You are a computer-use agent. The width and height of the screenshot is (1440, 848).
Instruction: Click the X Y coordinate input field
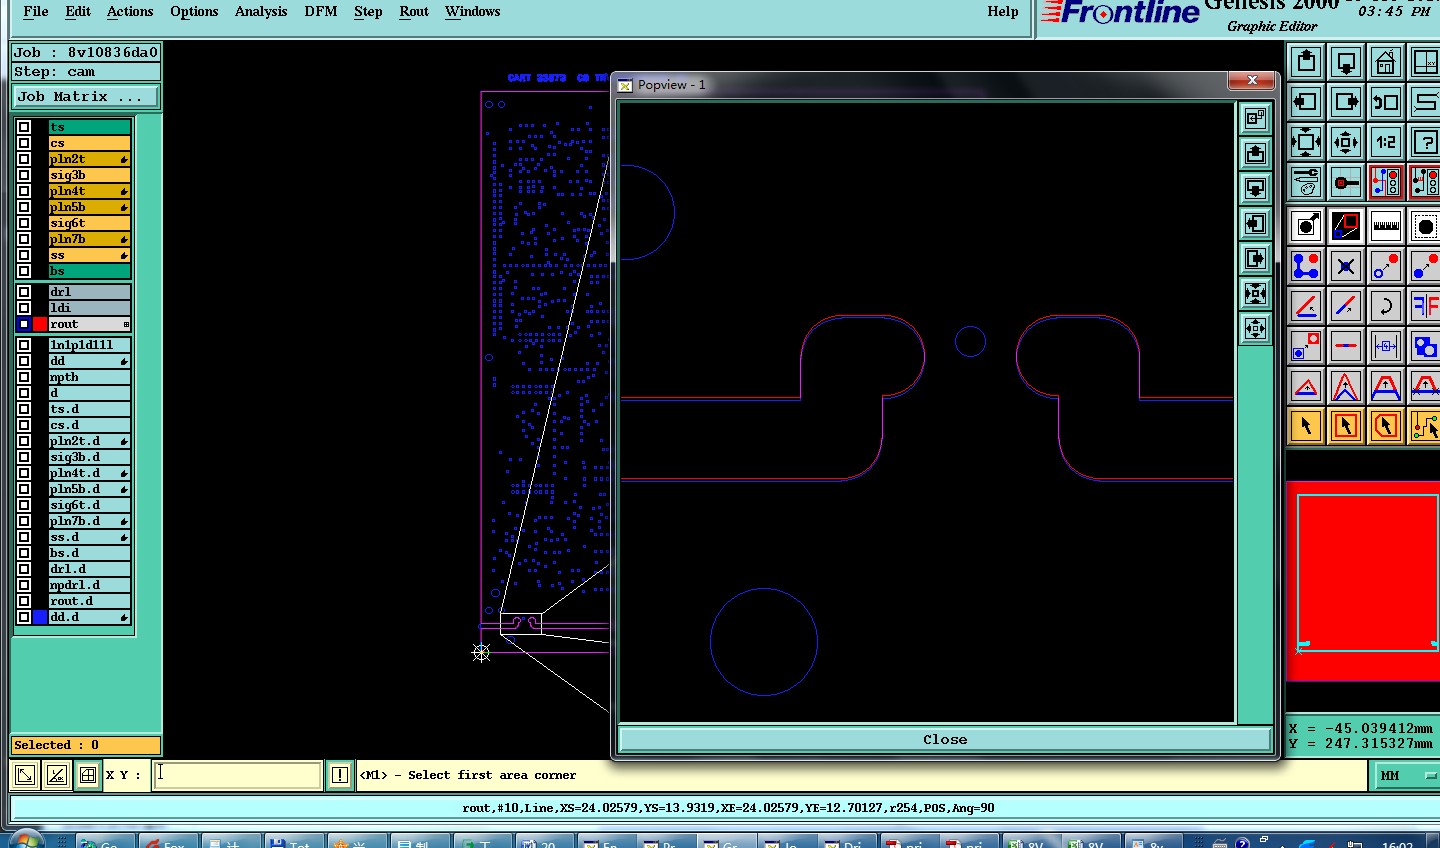tap(237, 775)
